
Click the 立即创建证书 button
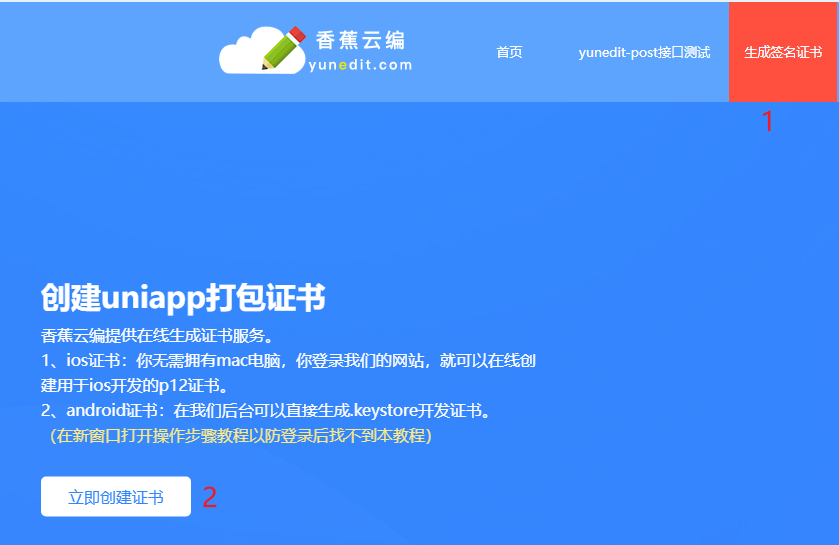(x=116, y=496)
